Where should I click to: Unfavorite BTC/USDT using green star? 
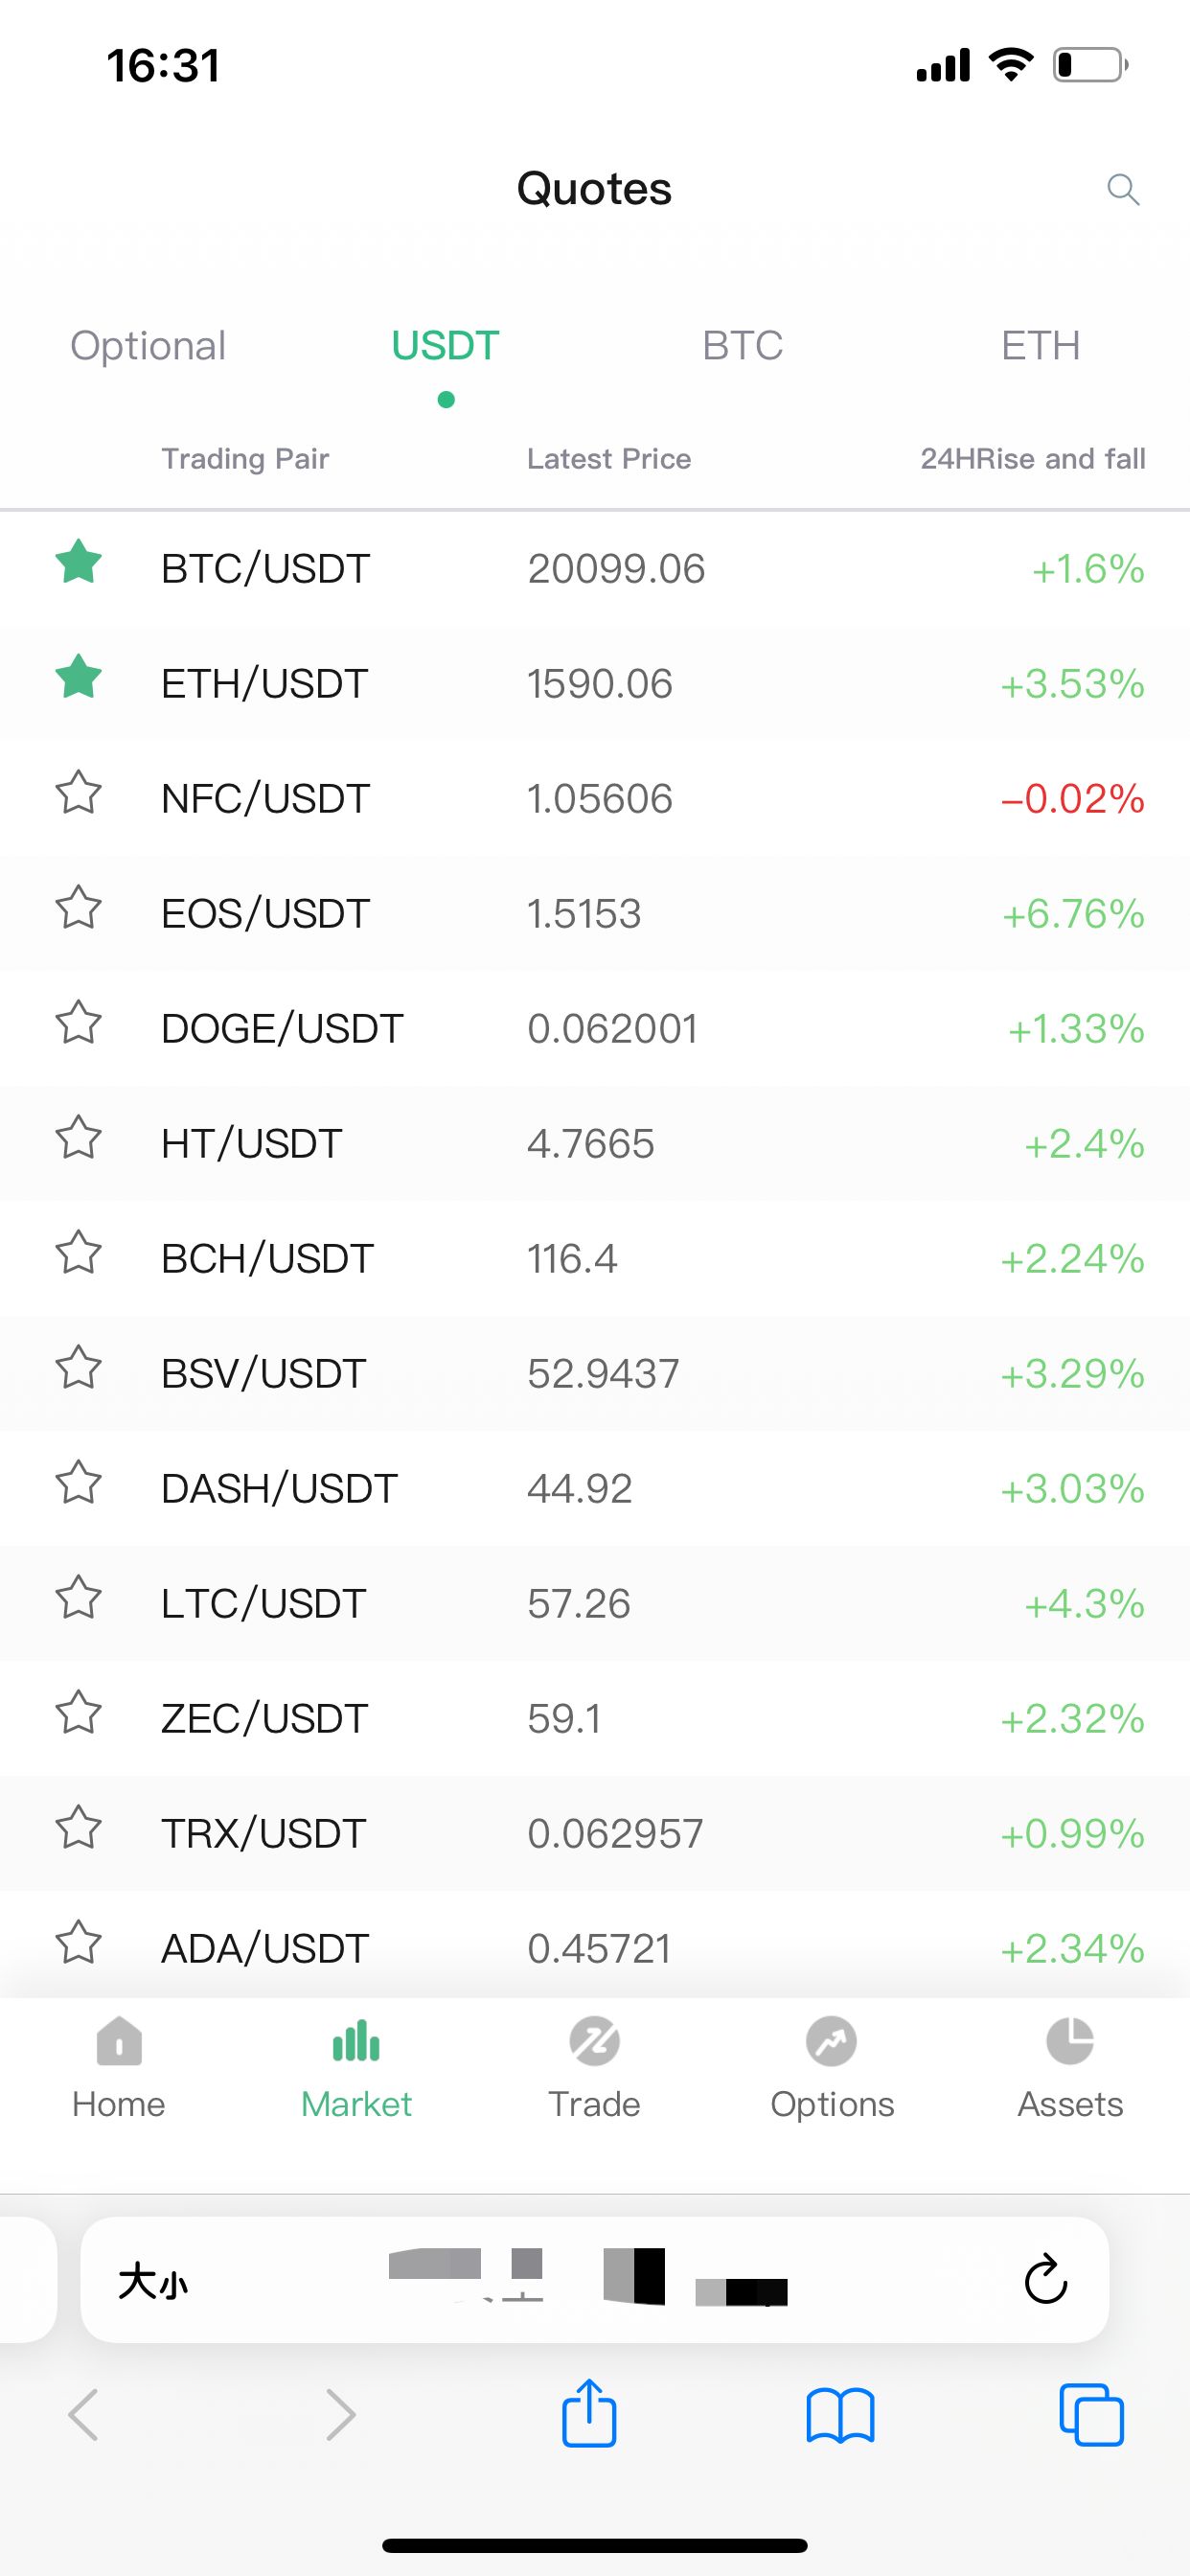(x=78, y=562)
